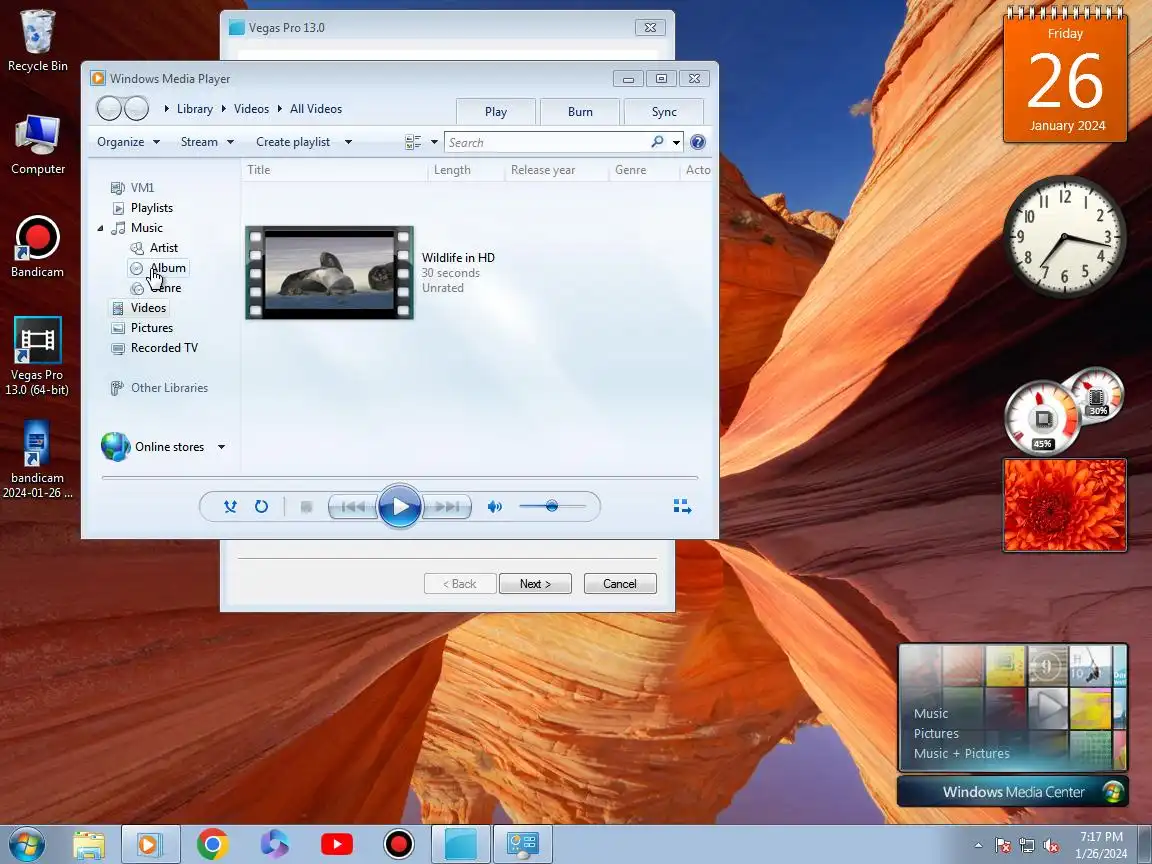The height and width of the screenshot is (864, 1152).
Task: Open File Explorer from the taskbar
Action: [x=89, y=845]
